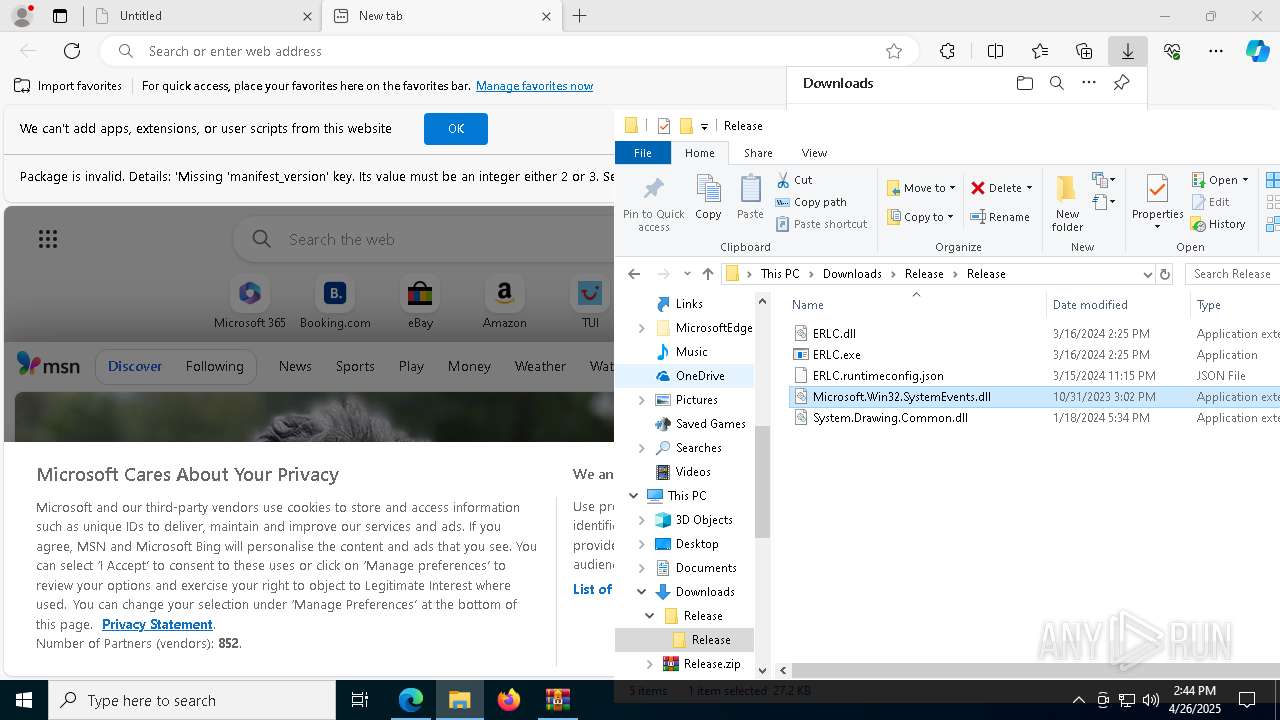Click Cut in the Clipboard group

pyautogui.click(x=794, y=180)
